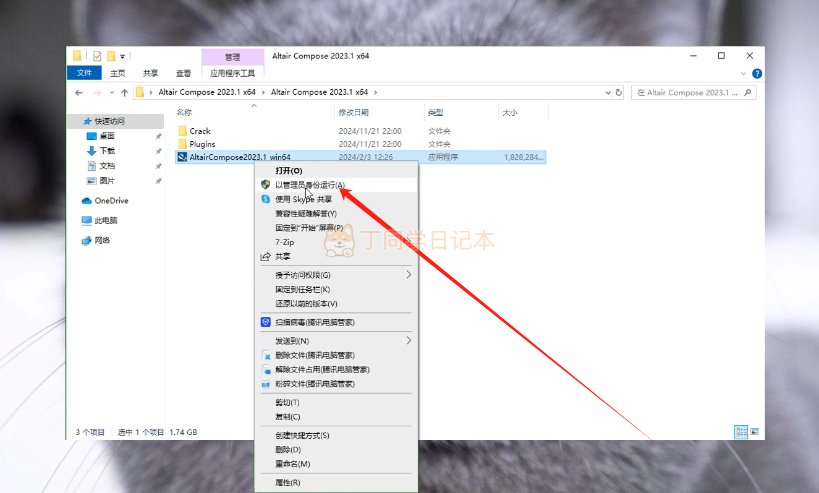Click the Tencent shield scan icon

(x=265, y=322)
